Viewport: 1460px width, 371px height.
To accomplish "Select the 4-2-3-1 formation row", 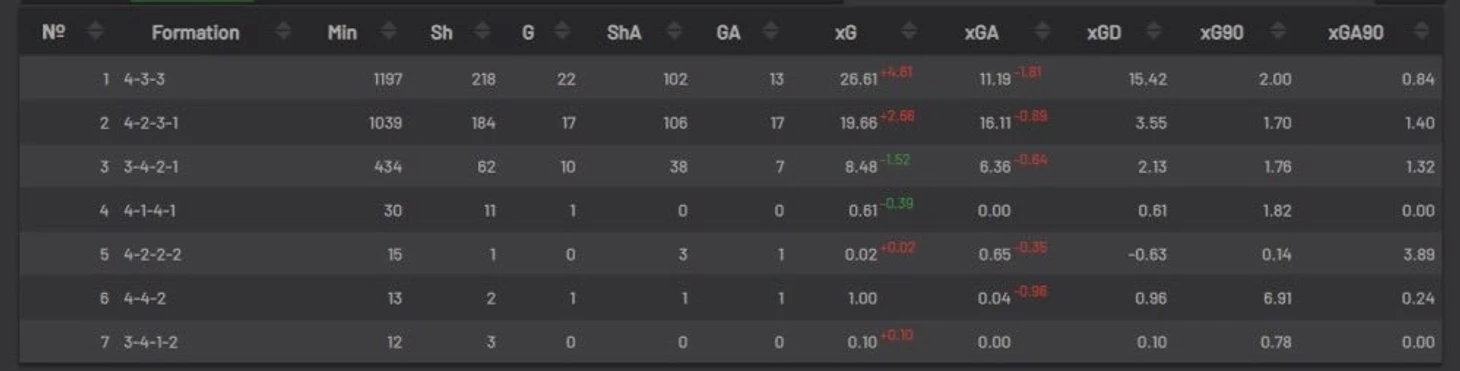I will click(x=730, y=123).
